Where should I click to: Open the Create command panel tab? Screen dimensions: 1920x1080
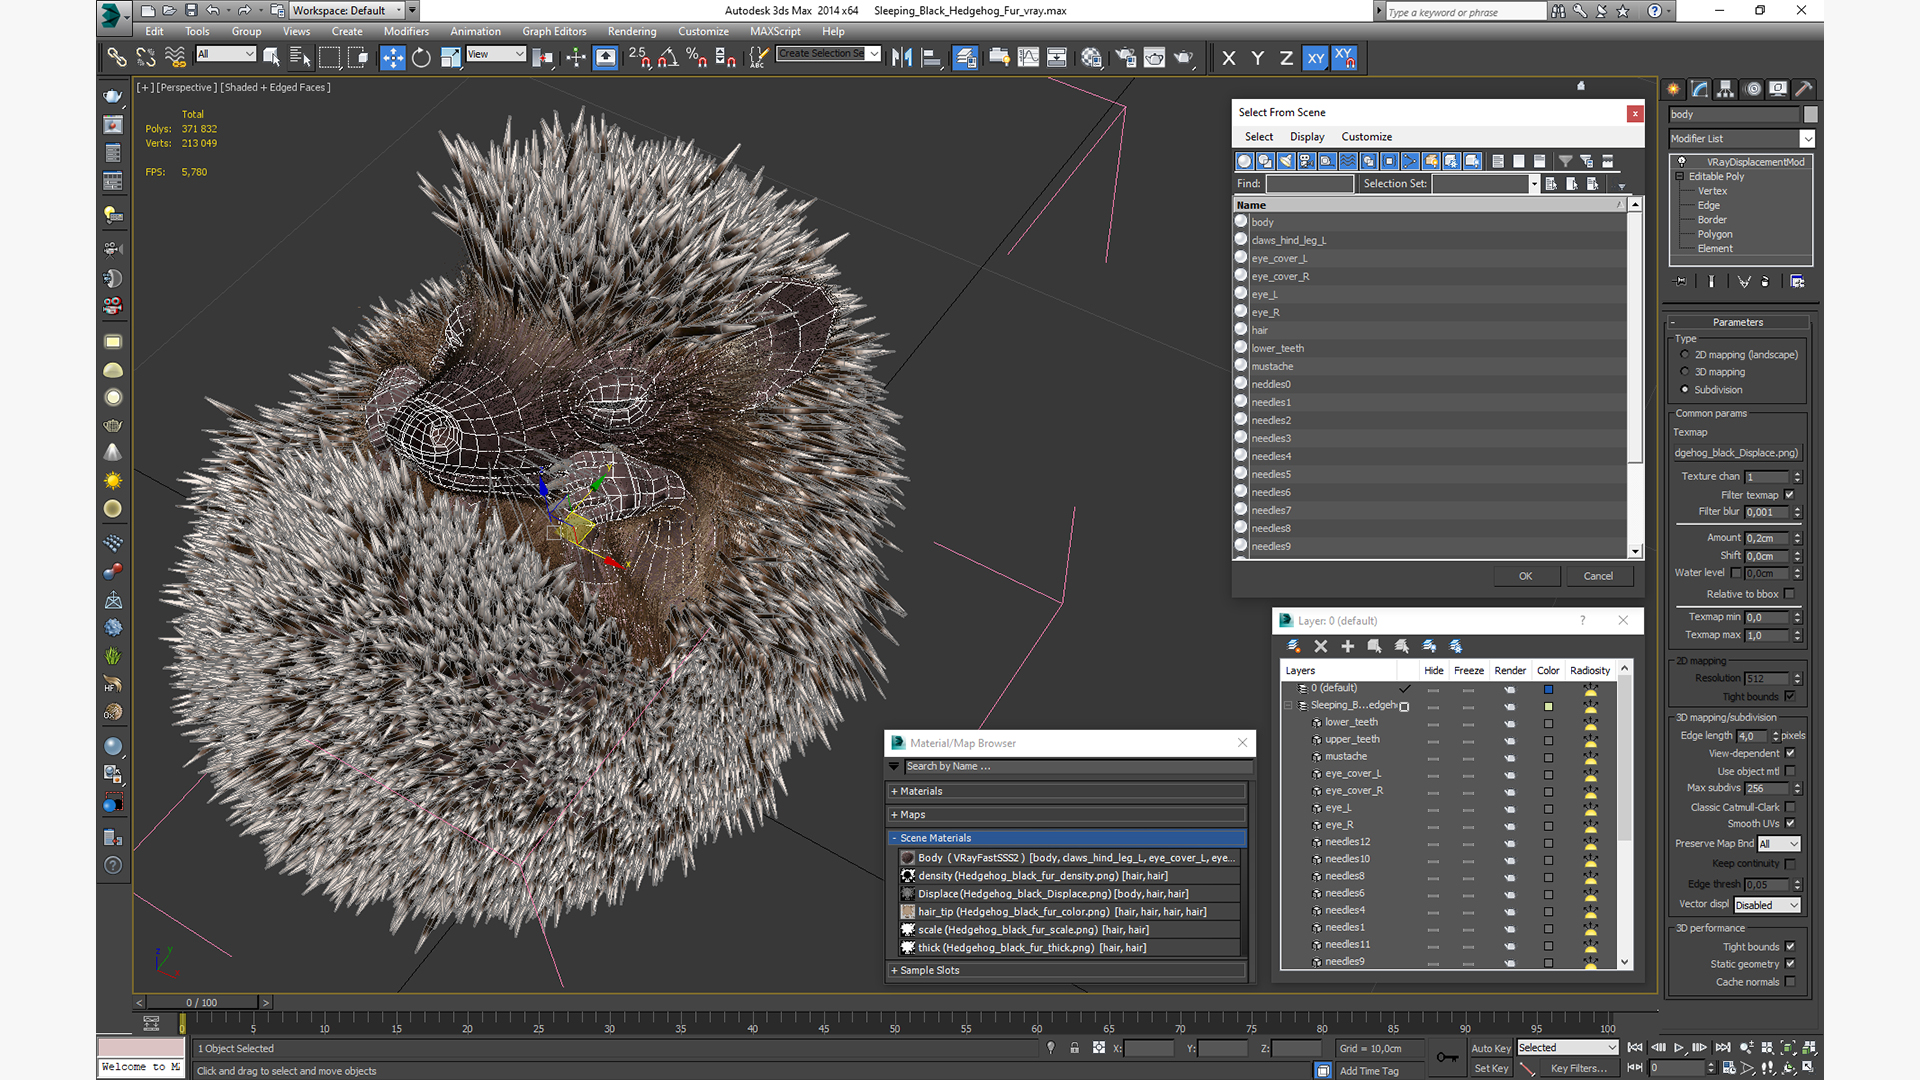click(1674, 89)
